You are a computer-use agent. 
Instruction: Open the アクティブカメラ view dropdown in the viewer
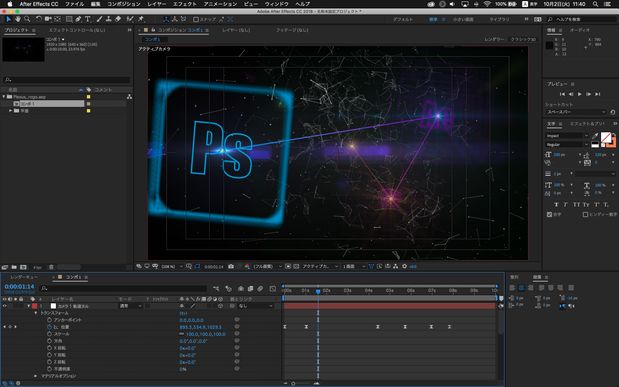point(320,267)
